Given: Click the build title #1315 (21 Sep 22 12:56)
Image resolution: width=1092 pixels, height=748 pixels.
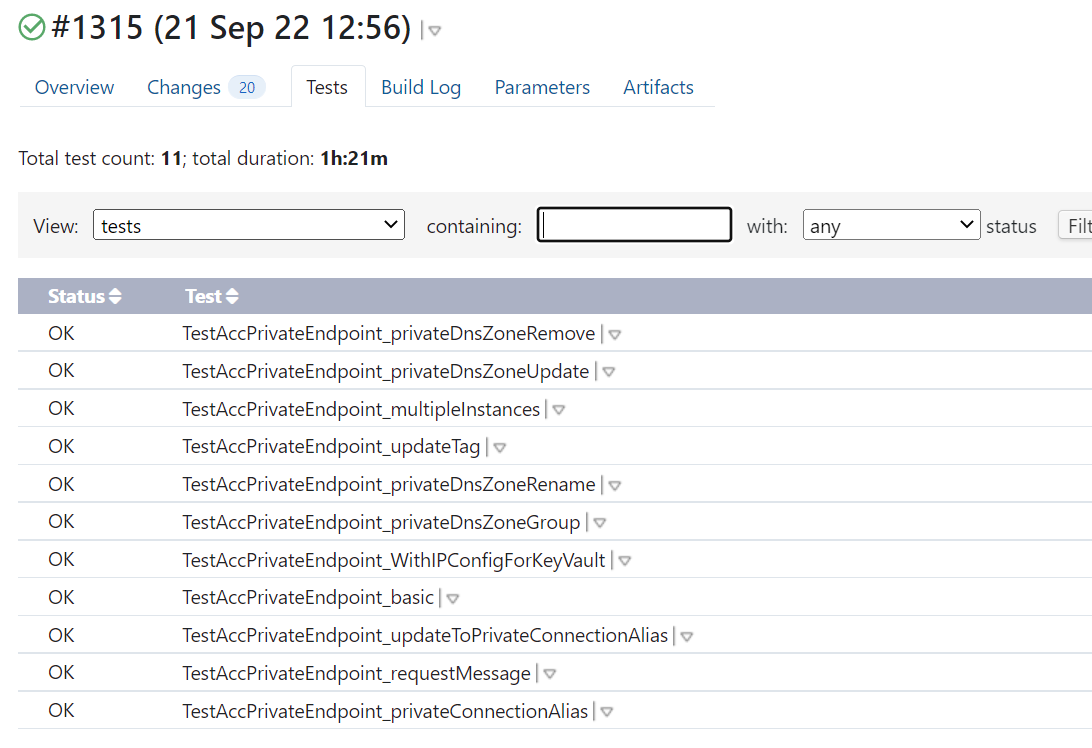Looking at the screenshot, I should pos(231,28).
